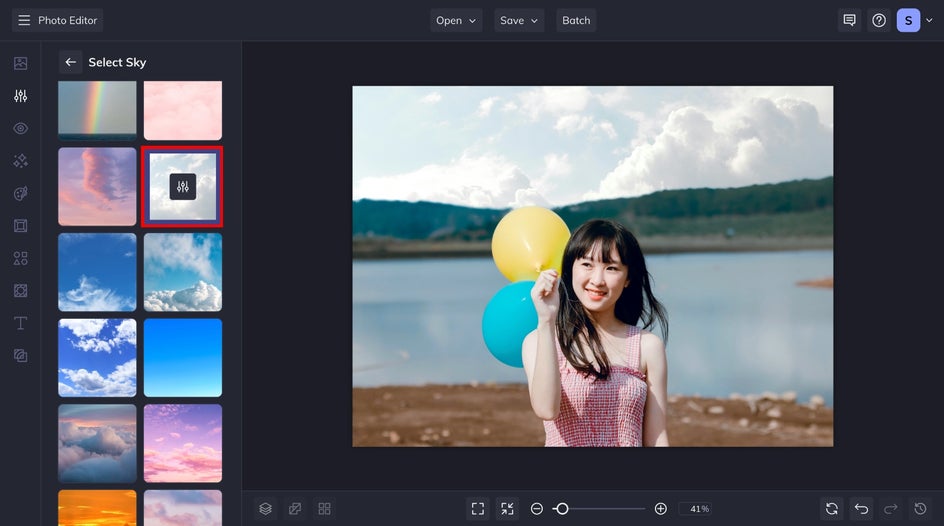Click the reset/refresh image icon
The height and width of the screenshot is (526, 944).
832,509
